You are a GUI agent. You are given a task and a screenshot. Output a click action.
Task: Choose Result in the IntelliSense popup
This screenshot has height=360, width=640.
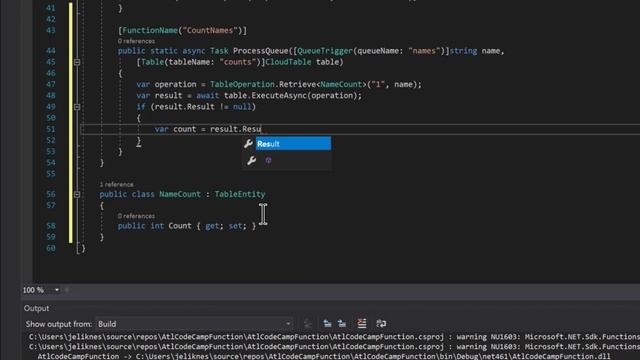(x=293, y=144)
